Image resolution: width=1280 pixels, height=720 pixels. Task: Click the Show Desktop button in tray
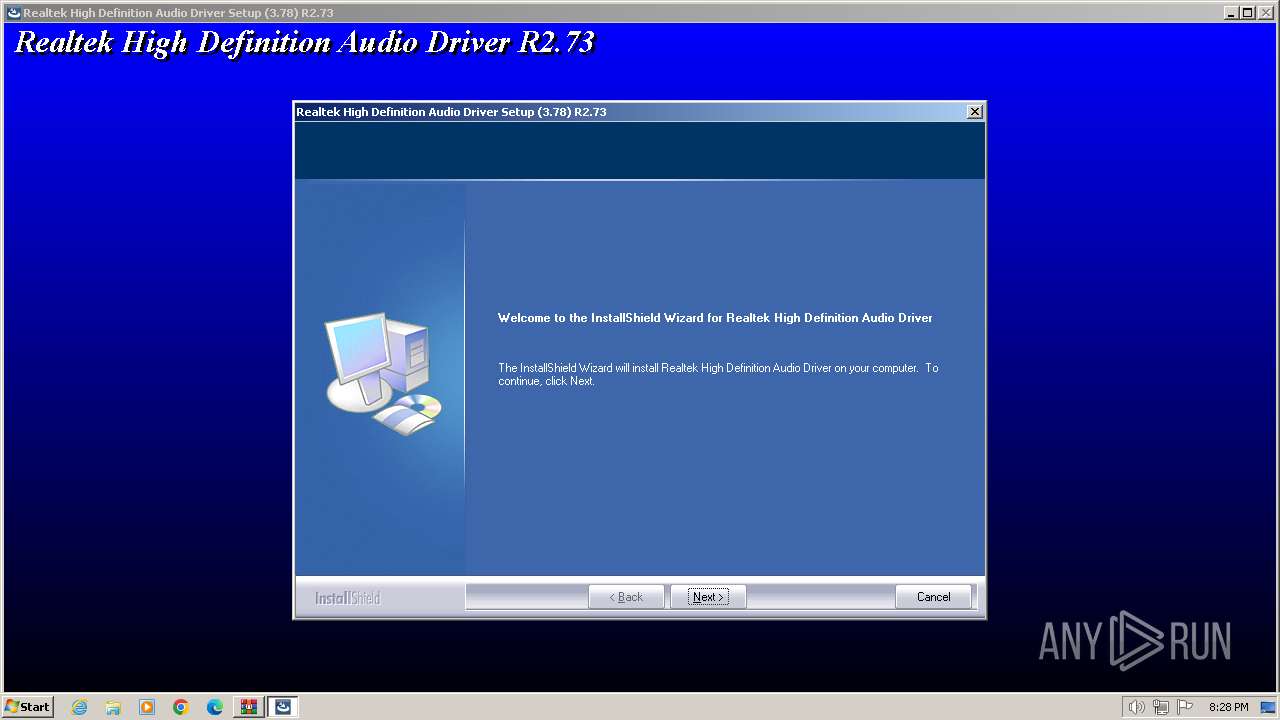pyautogui.click(x=1268, y=707)
